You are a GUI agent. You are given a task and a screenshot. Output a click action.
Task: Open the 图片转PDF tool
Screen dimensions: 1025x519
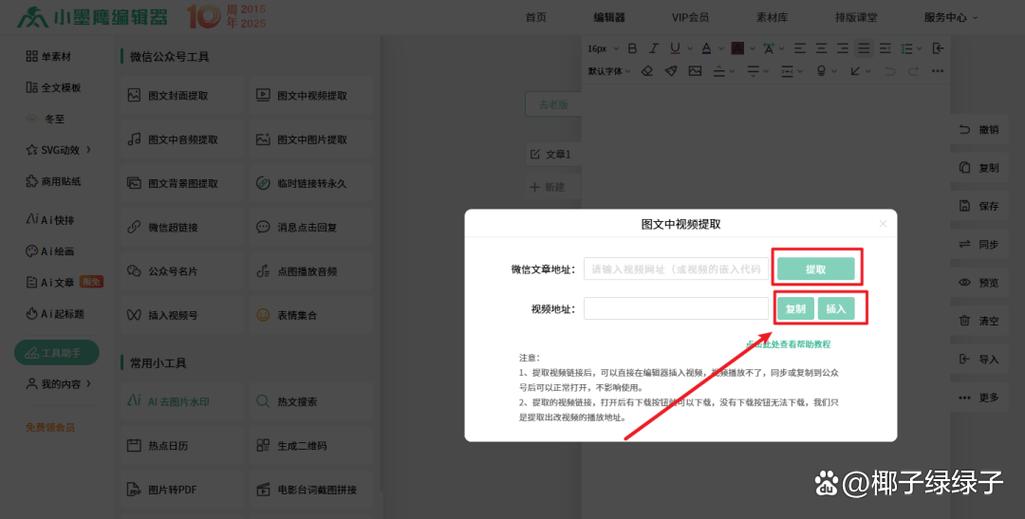(182, 489)
